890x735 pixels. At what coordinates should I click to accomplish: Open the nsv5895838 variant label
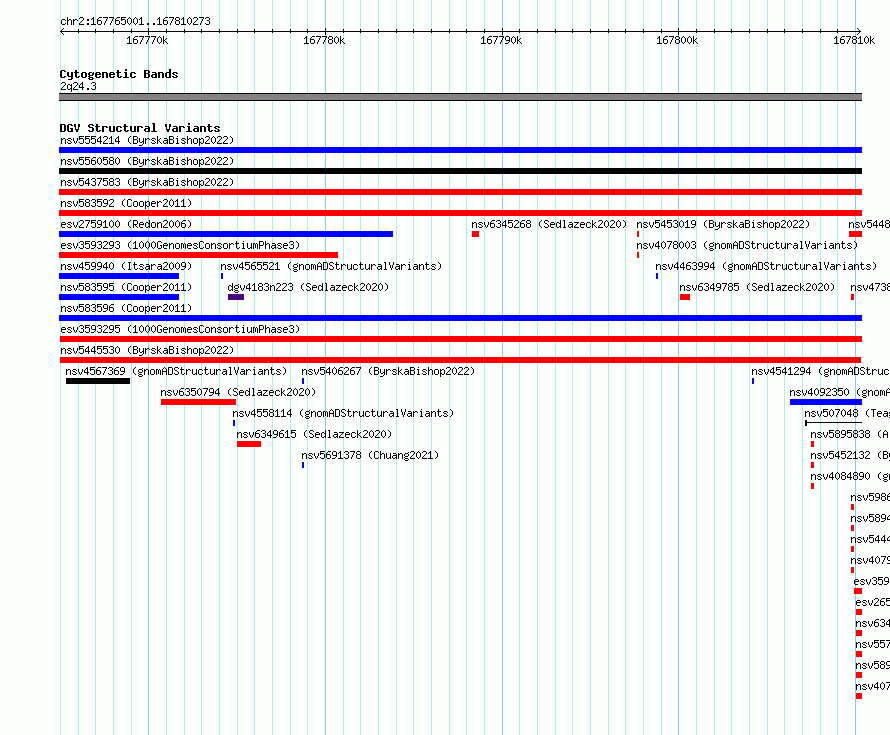(x=850, y=434)
